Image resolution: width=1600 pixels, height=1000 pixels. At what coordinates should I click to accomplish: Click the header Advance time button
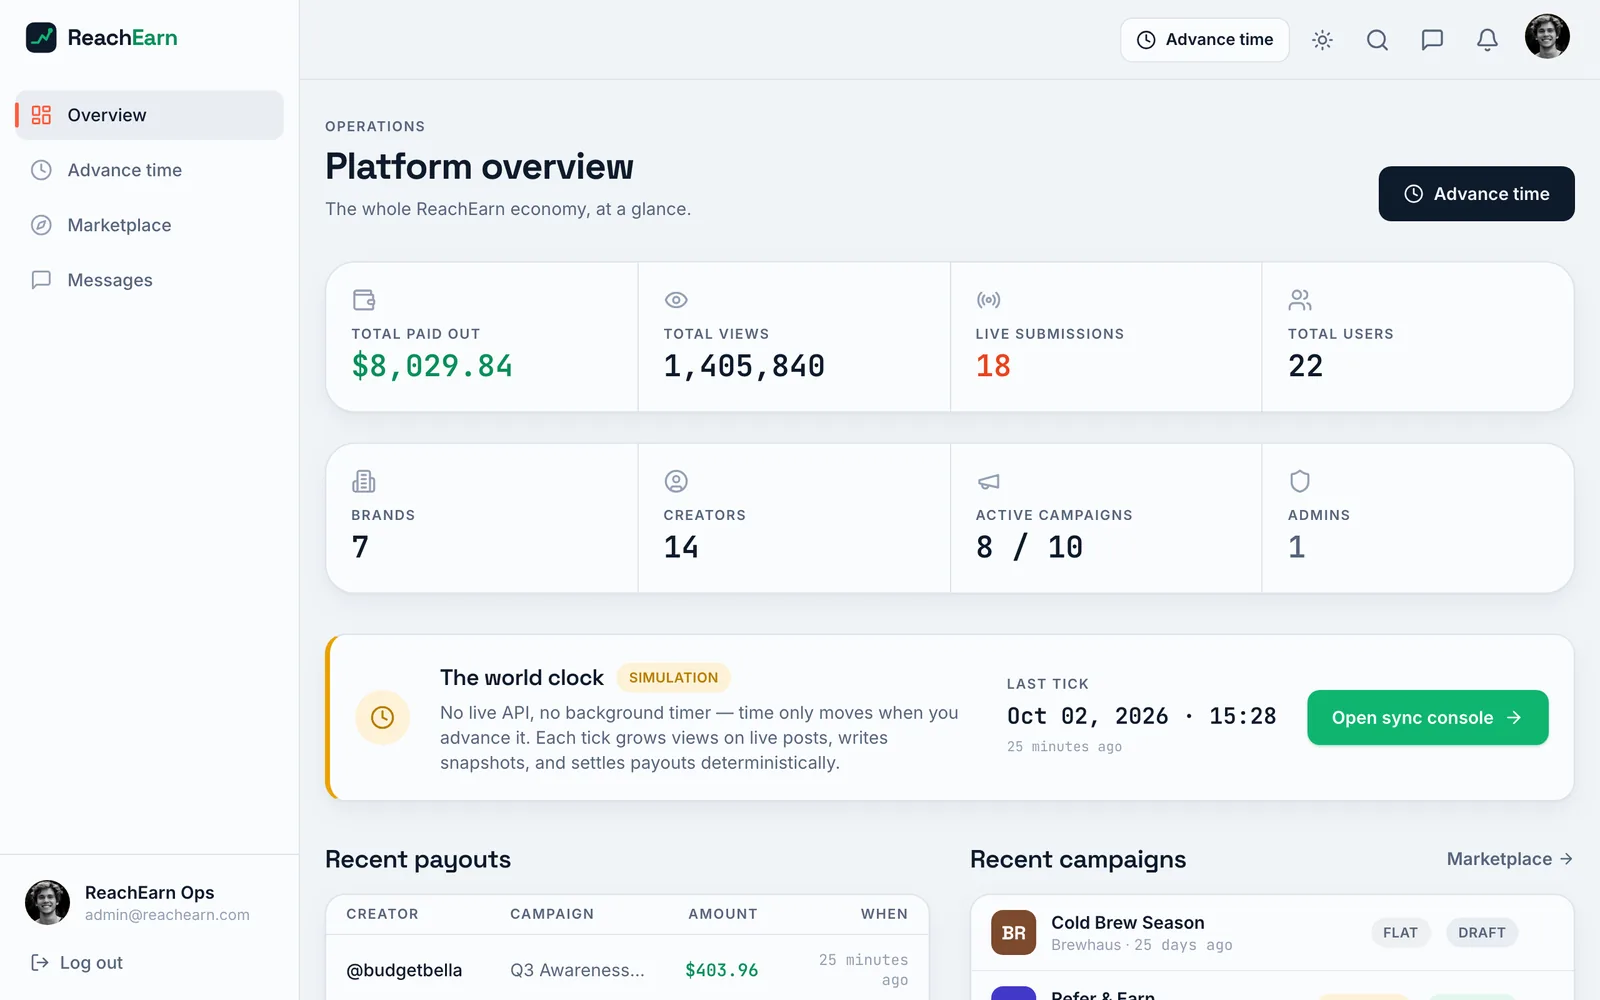coord(1204,40)
